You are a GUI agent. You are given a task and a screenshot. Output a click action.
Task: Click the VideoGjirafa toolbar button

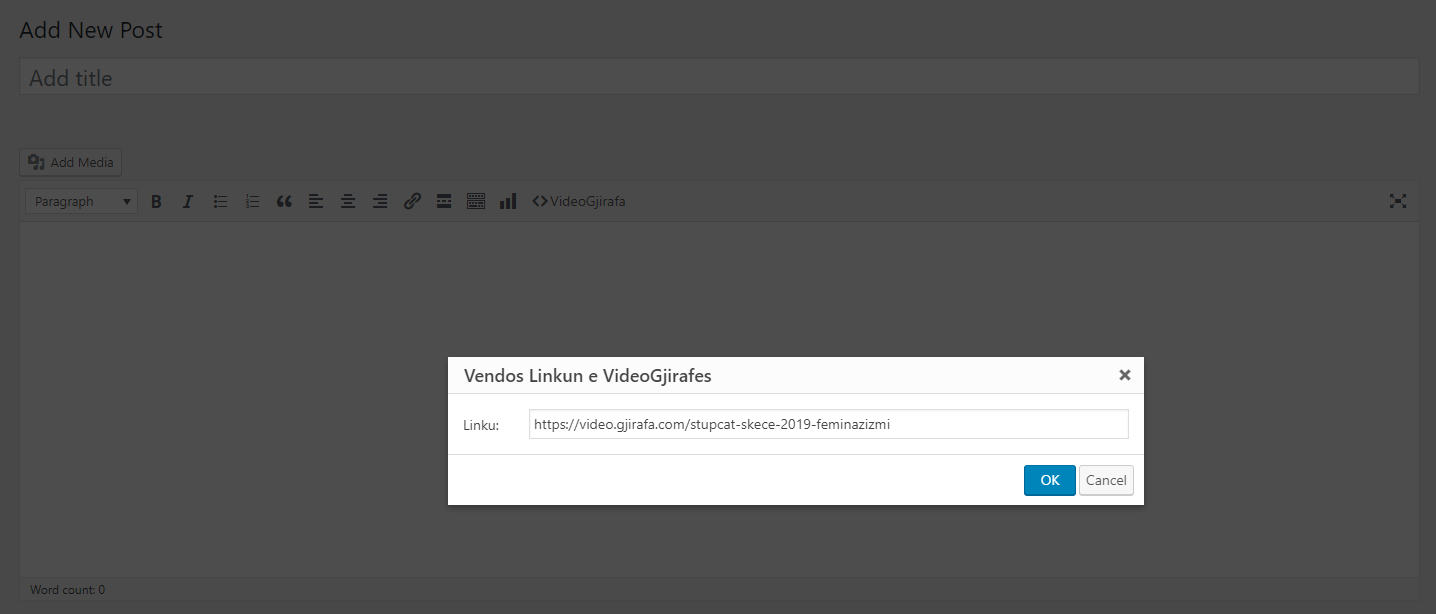click(579, 202)
